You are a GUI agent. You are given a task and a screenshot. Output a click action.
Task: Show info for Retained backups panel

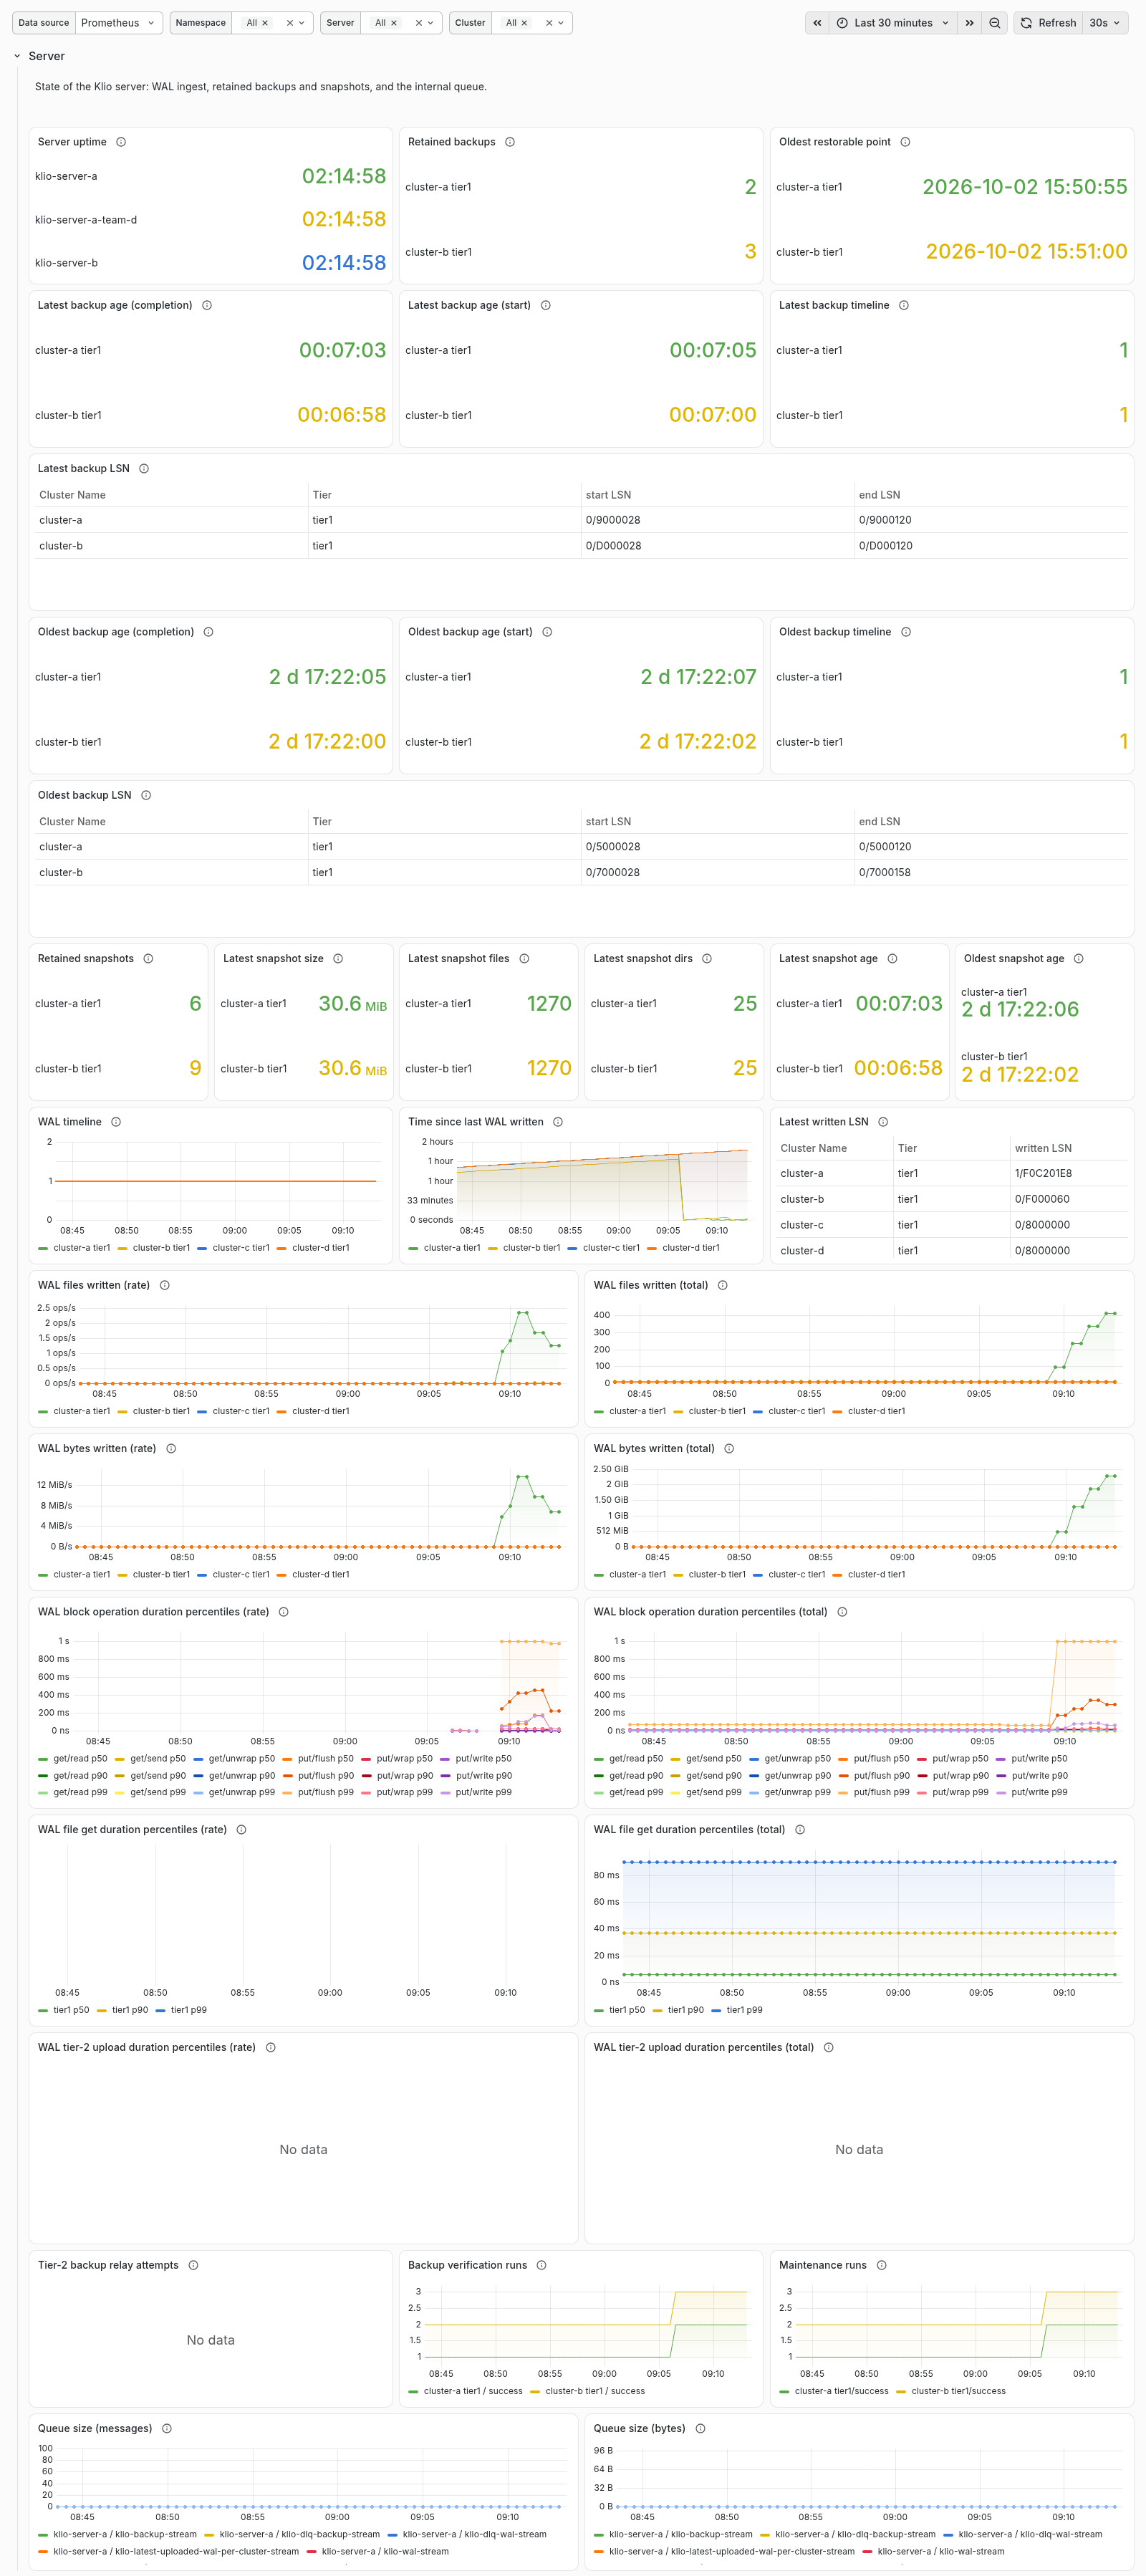tap(510, 142)
